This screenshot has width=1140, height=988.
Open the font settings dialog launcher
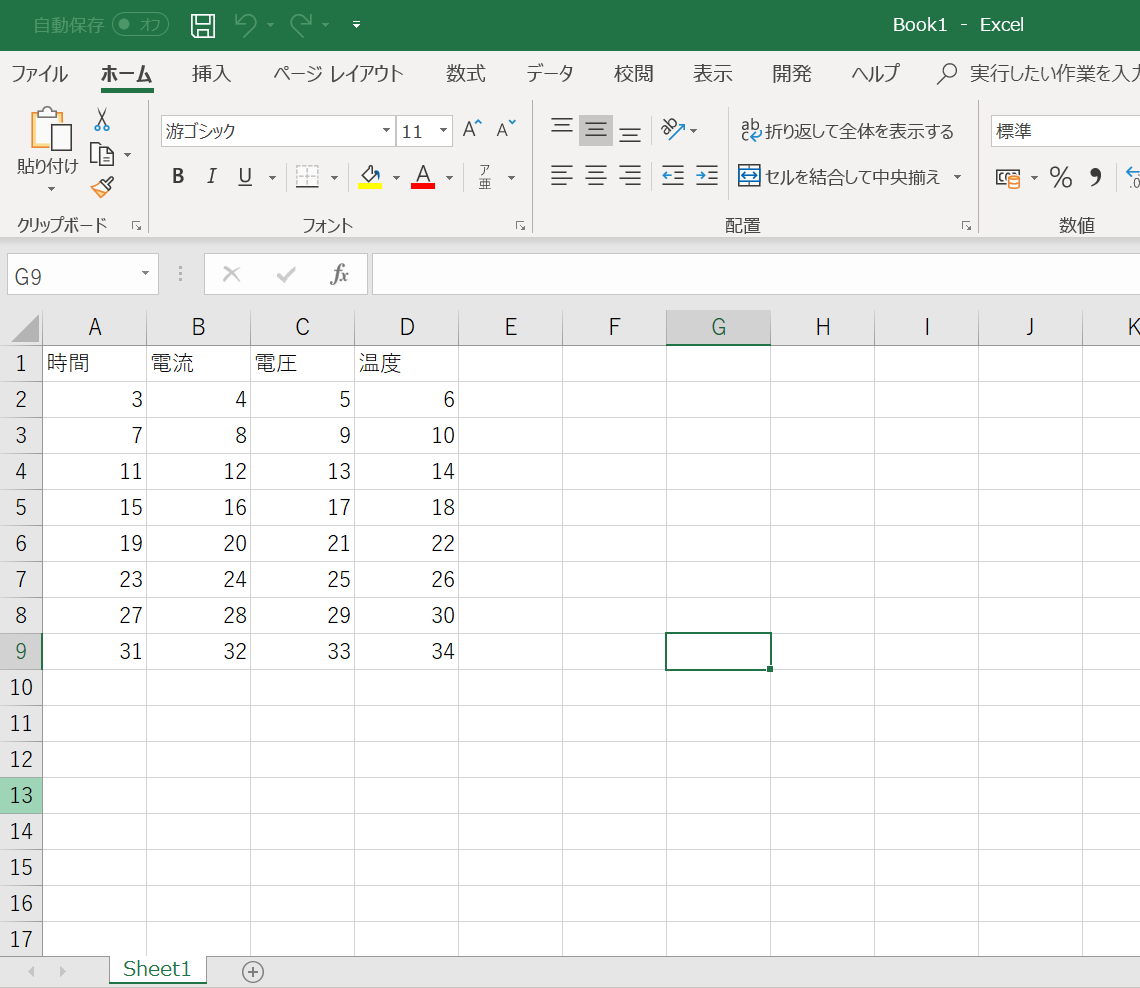pos(521,226)
